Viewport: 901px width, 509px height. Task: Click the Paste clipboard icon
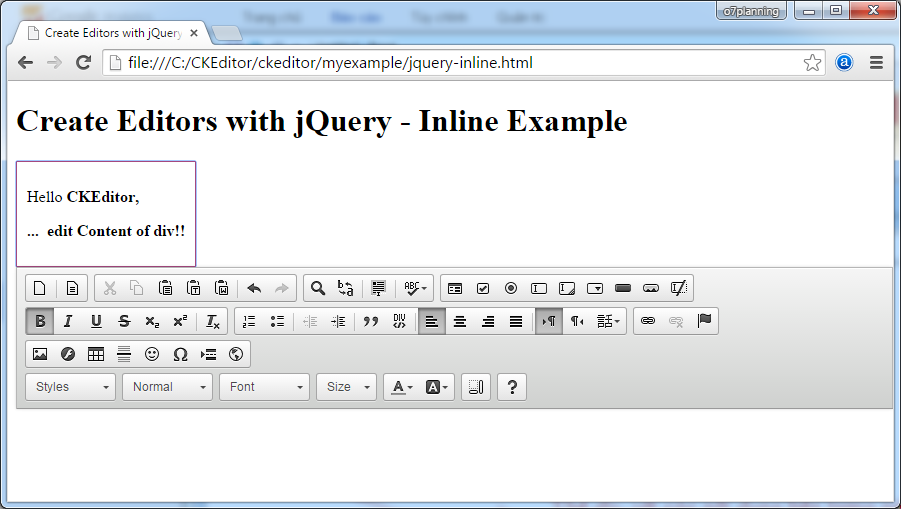pyautogui.click(x=165, y=288)
